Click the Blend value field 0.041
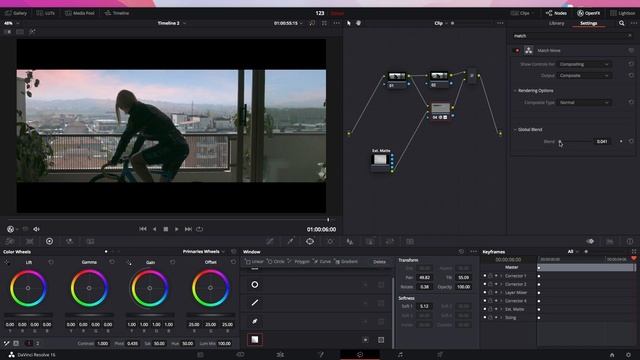This screenshot has height=360, width=640. coord(602,141)
